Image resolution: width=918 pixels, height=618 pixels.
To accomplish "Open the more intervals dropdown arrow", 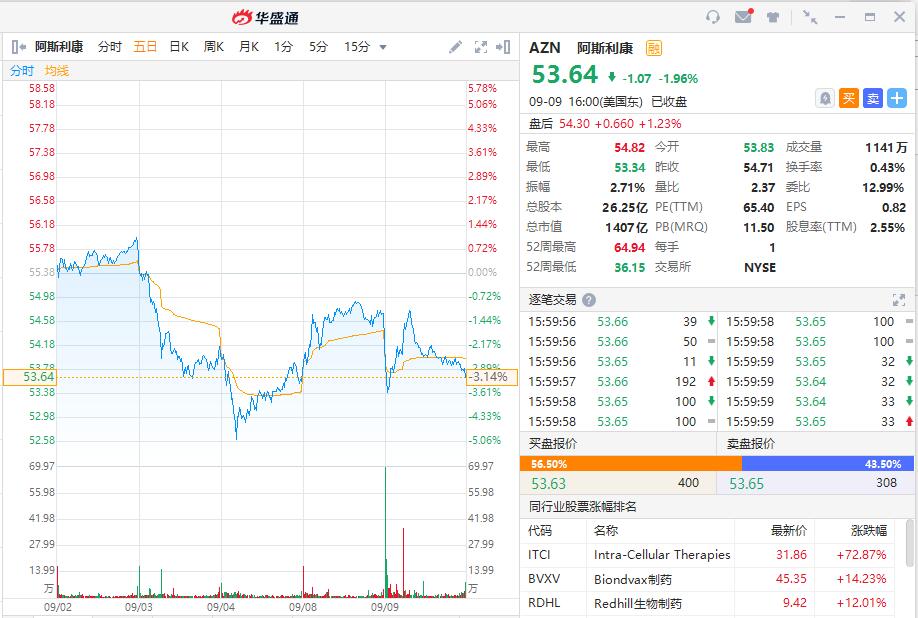I will 383,47.
